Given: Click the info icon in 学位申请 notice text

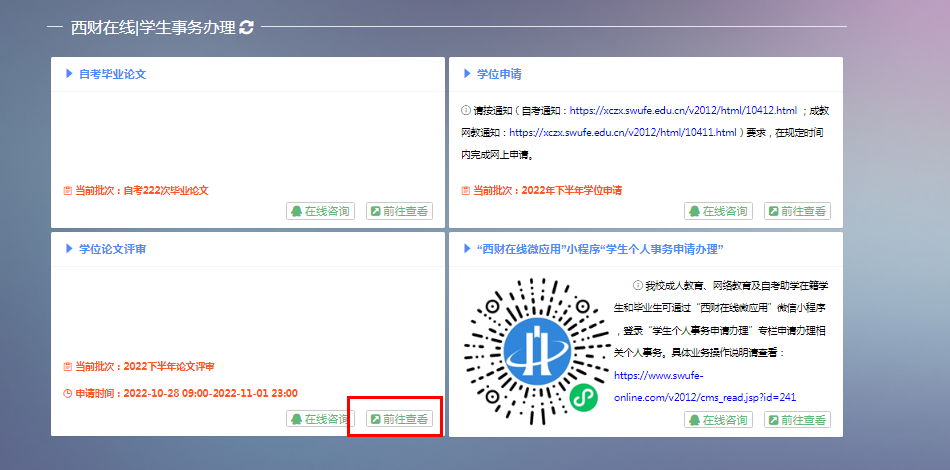Looking at the screenshot, I should pos(466,110).
